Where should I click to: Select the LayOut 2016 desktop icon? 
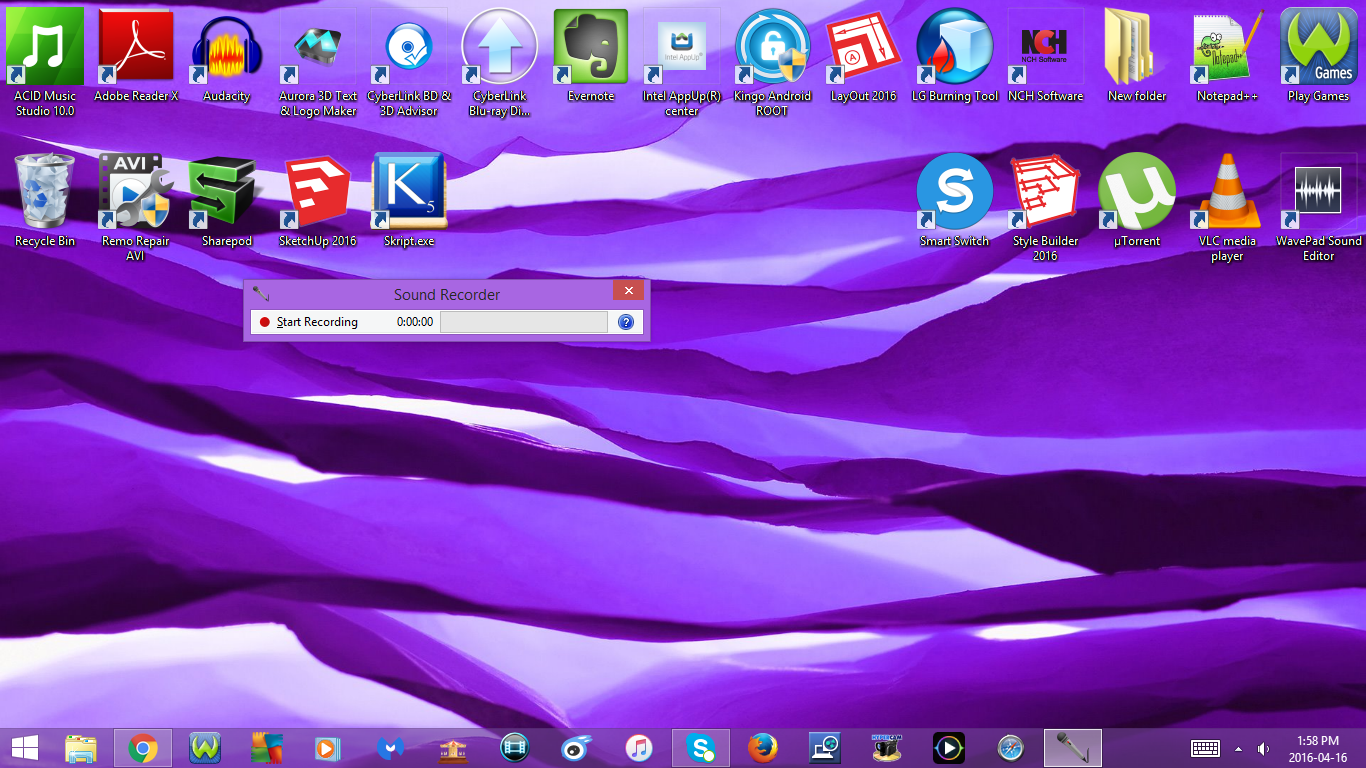pos(864,56)
